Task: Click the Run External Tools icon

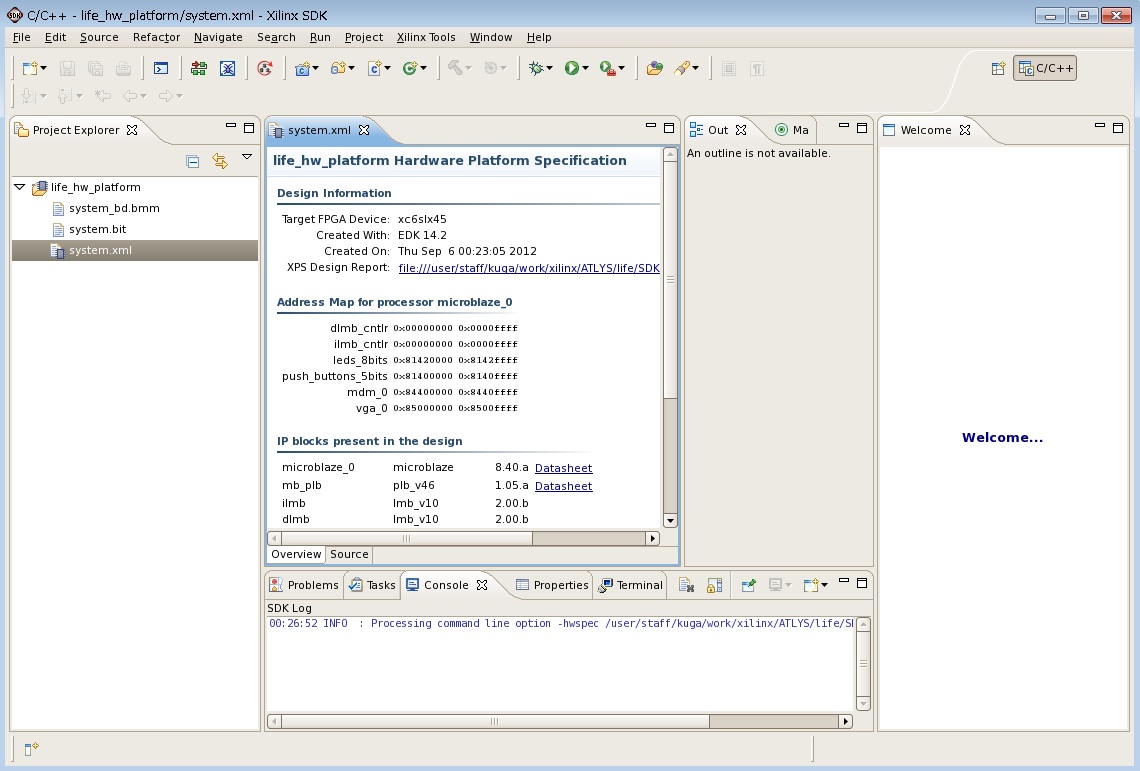Action: coord(607,68)
